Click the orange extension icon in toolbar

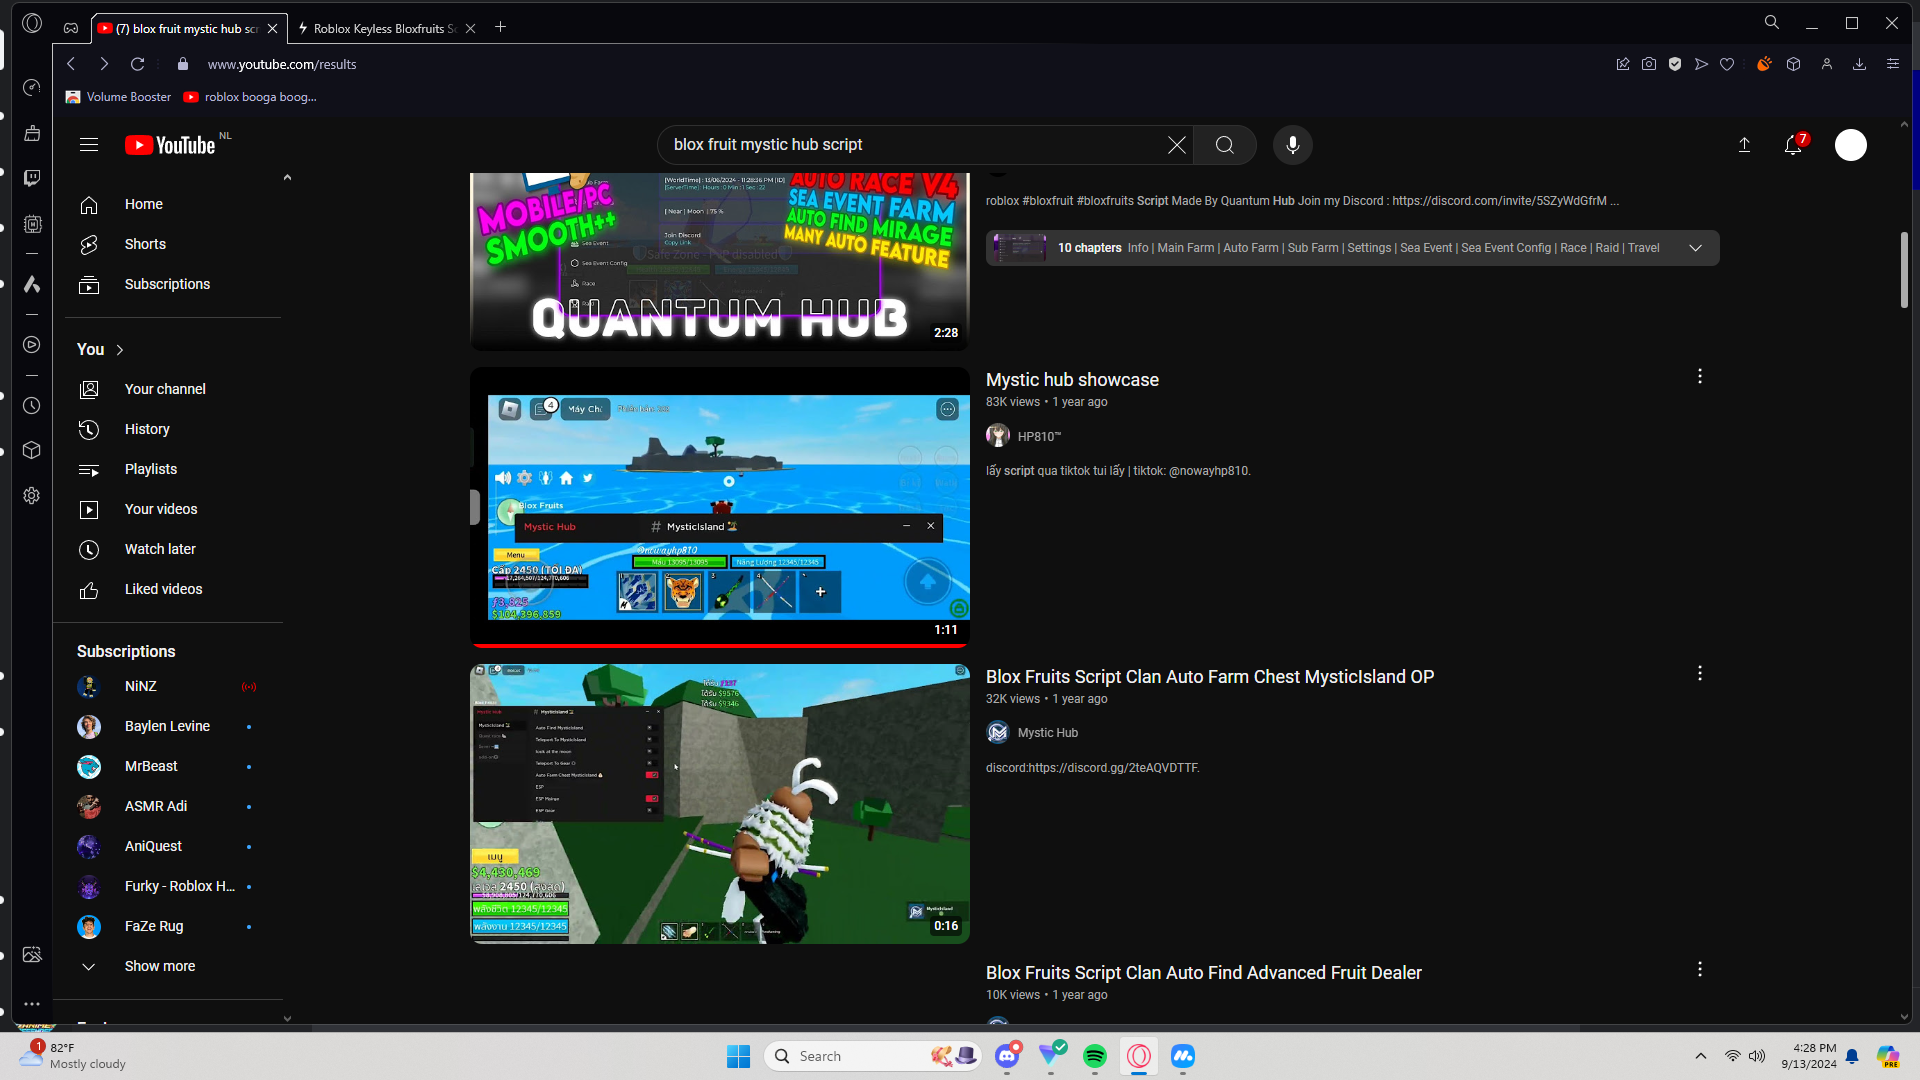[x=1764, y=64]
